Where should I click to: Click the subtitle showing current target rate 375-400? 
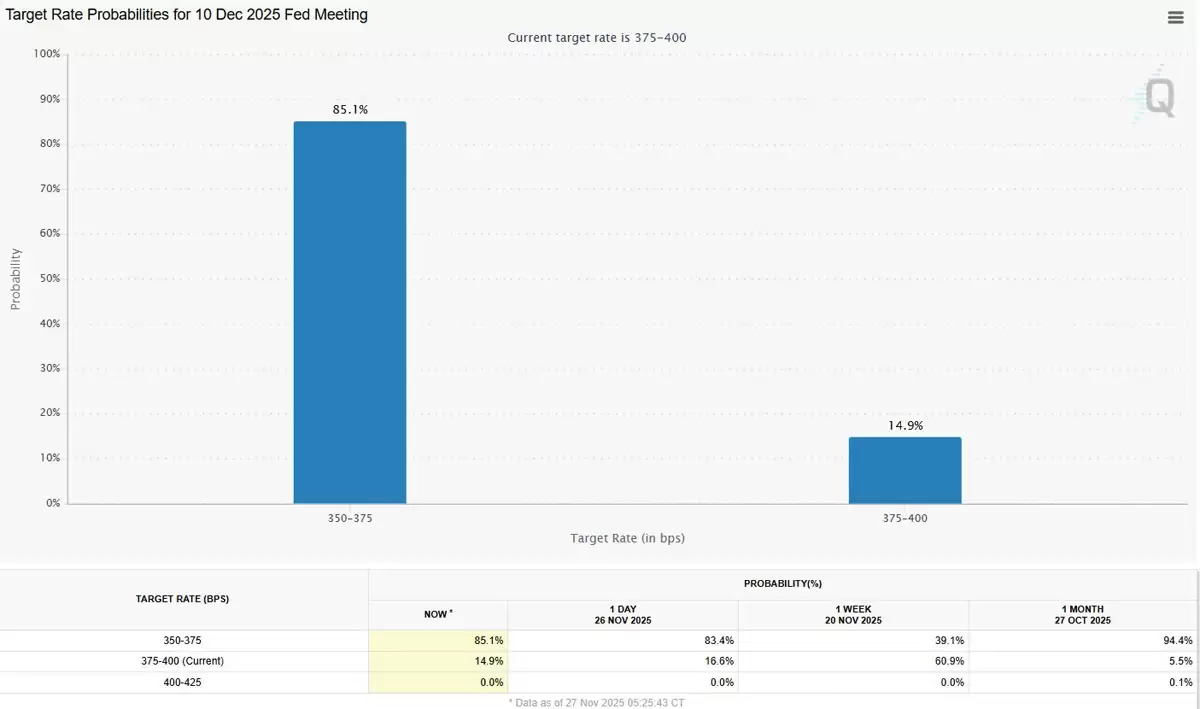coord(600,37)
